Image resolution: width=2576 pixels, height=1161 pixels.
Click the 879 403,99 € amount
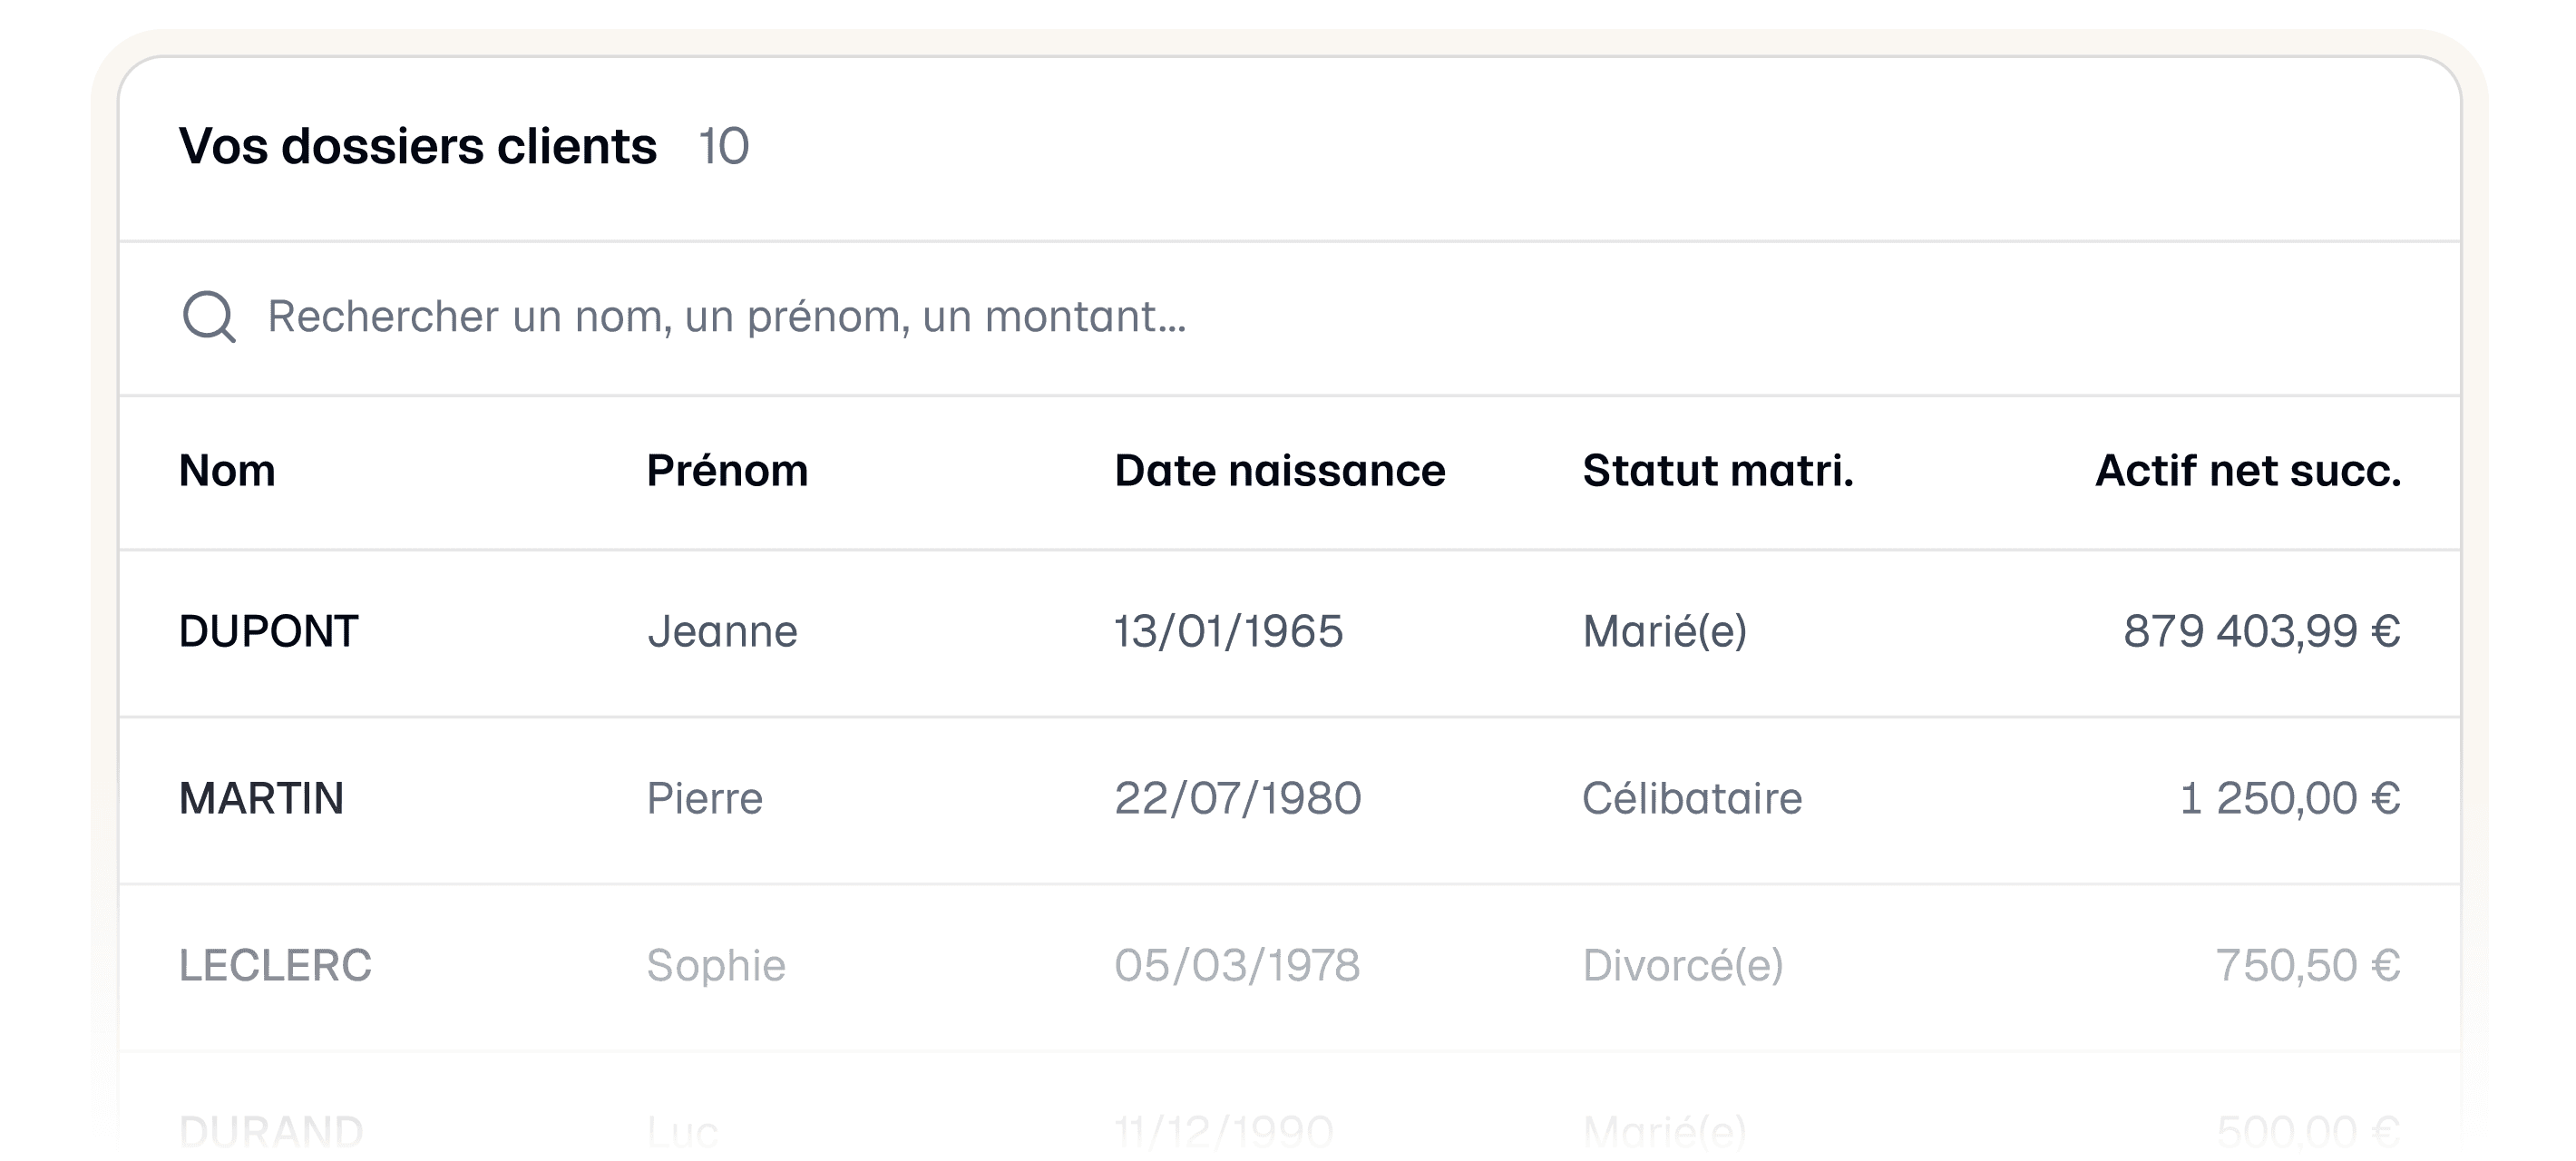(x=2261, y=632)
